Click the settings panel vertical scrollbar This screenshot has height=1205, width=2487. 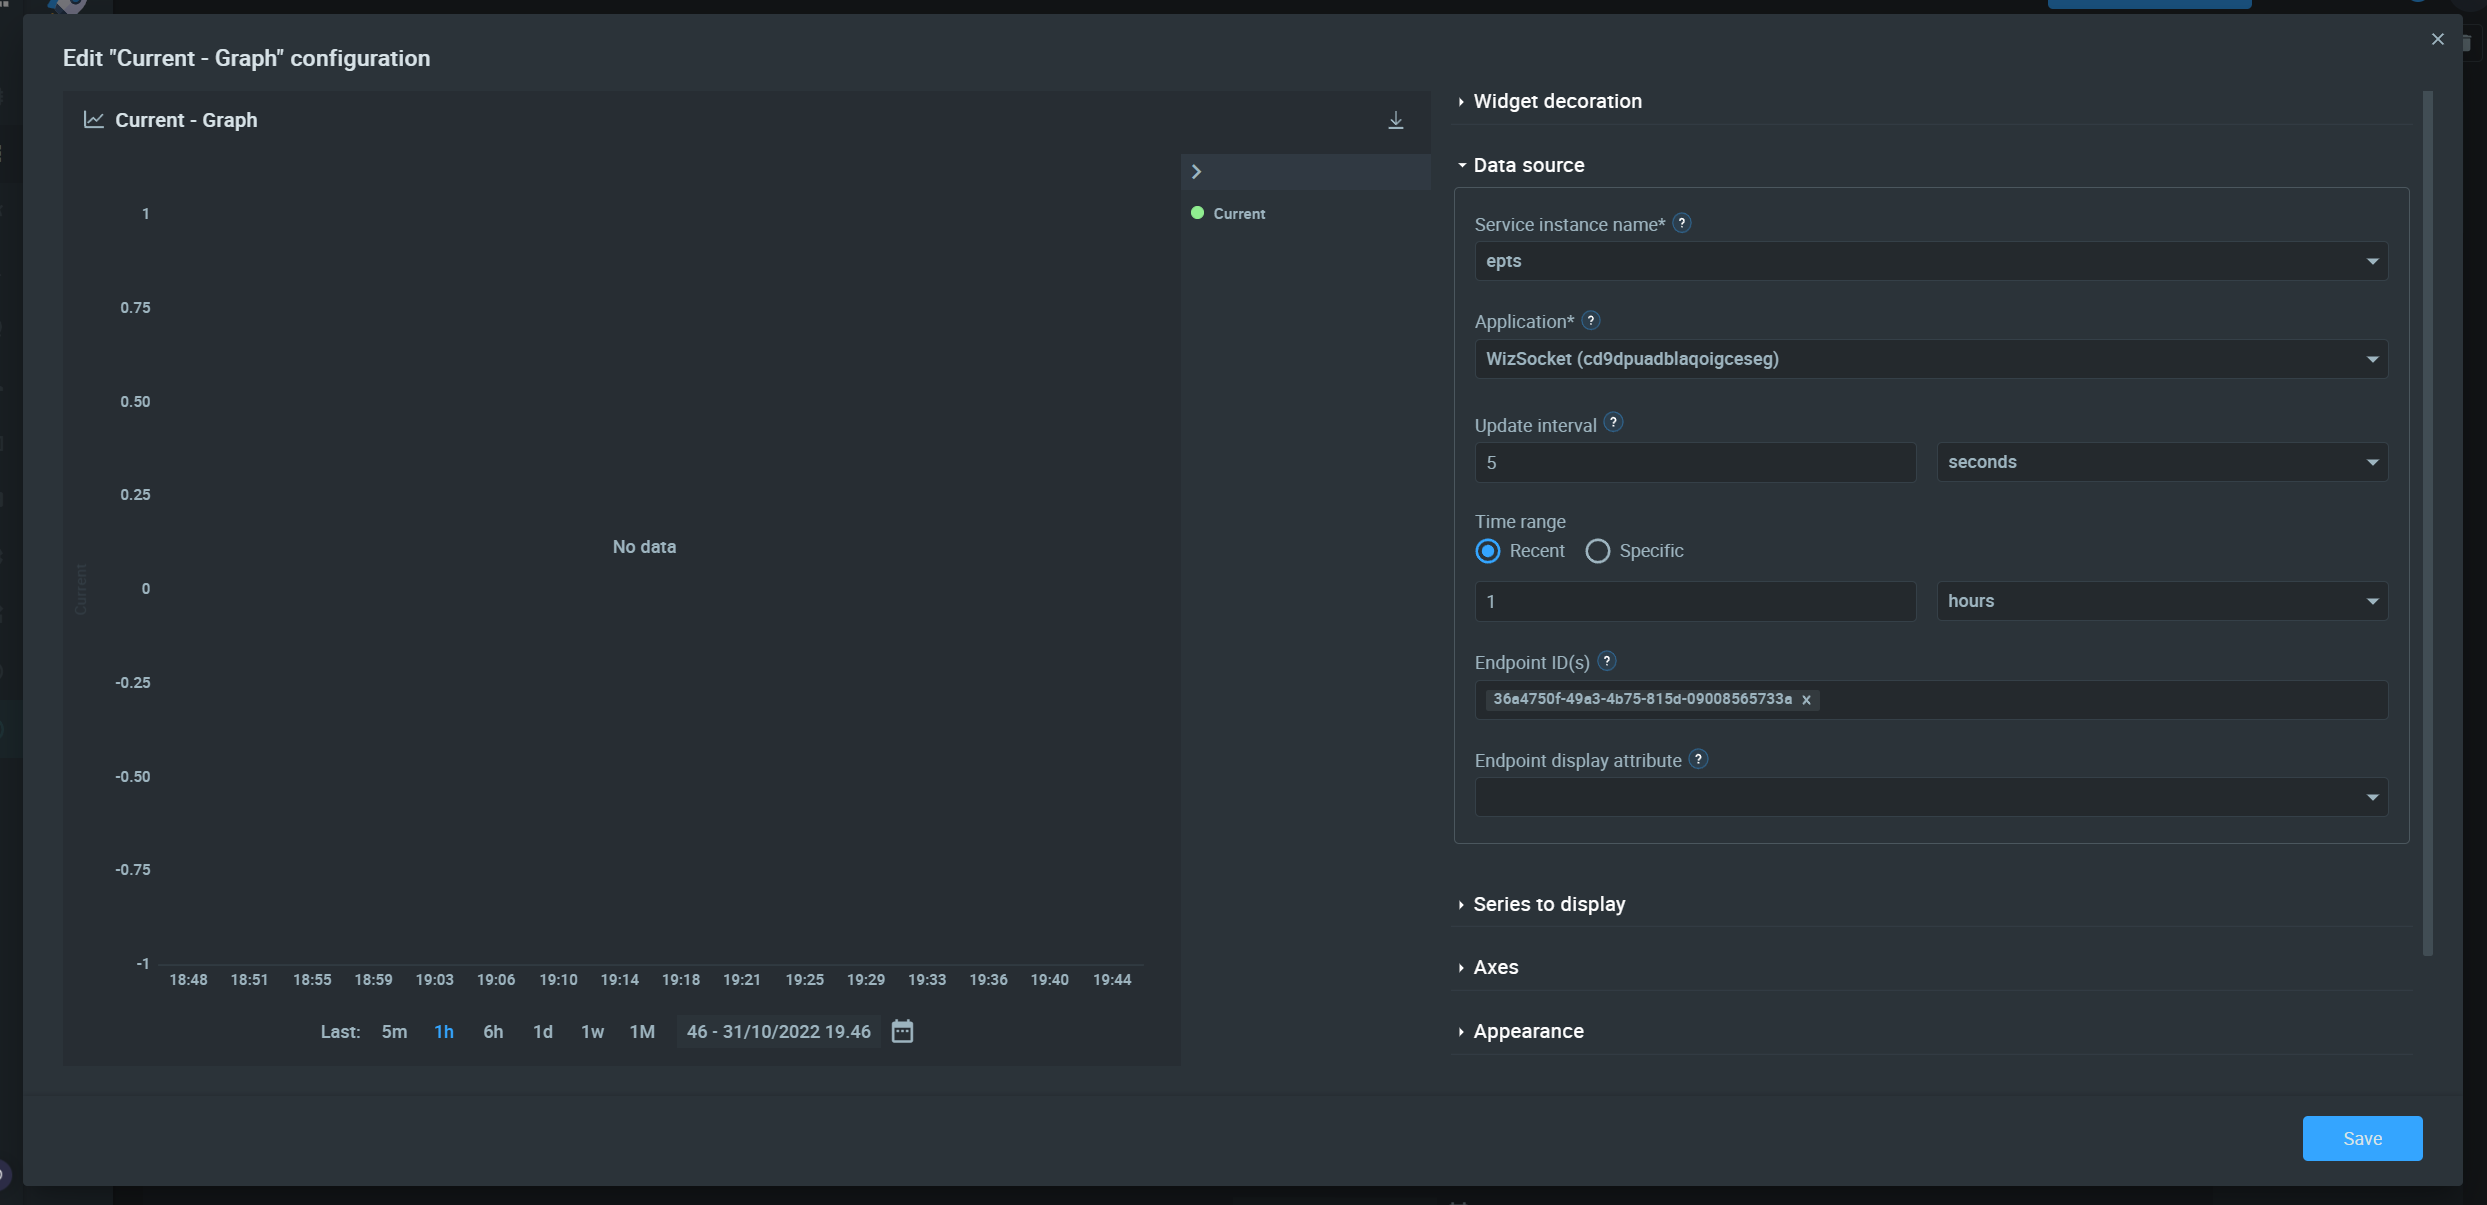(2427, 523)
